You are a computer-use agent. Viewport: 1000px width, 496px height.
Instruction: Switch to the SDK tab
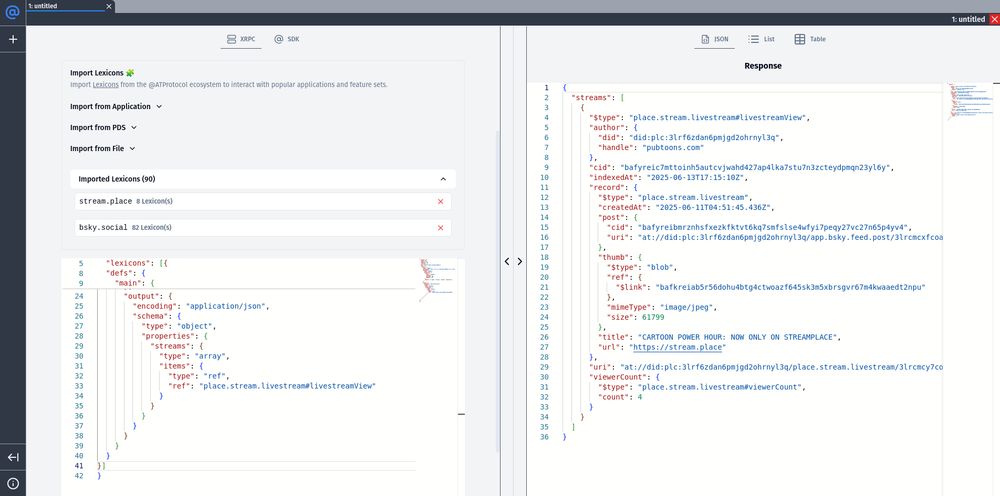(286, 39)
